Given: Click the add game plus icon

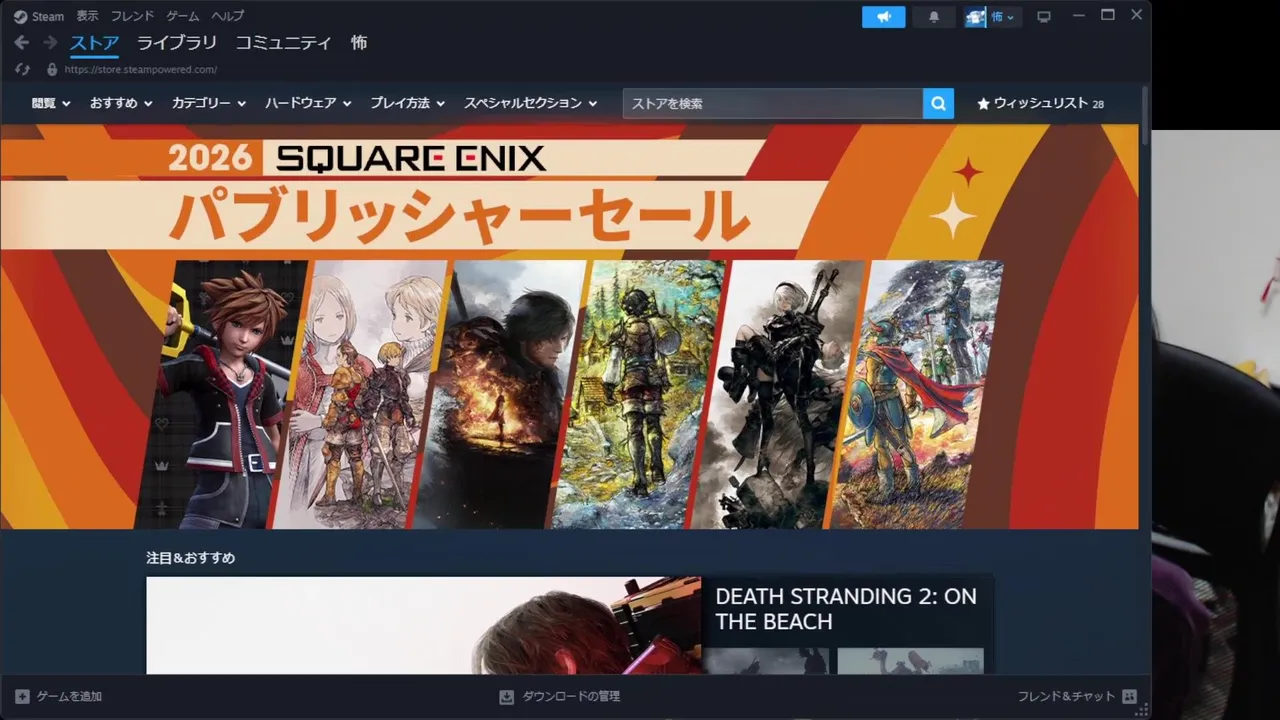Looking at the screenshot, I should tap(22, 696).
